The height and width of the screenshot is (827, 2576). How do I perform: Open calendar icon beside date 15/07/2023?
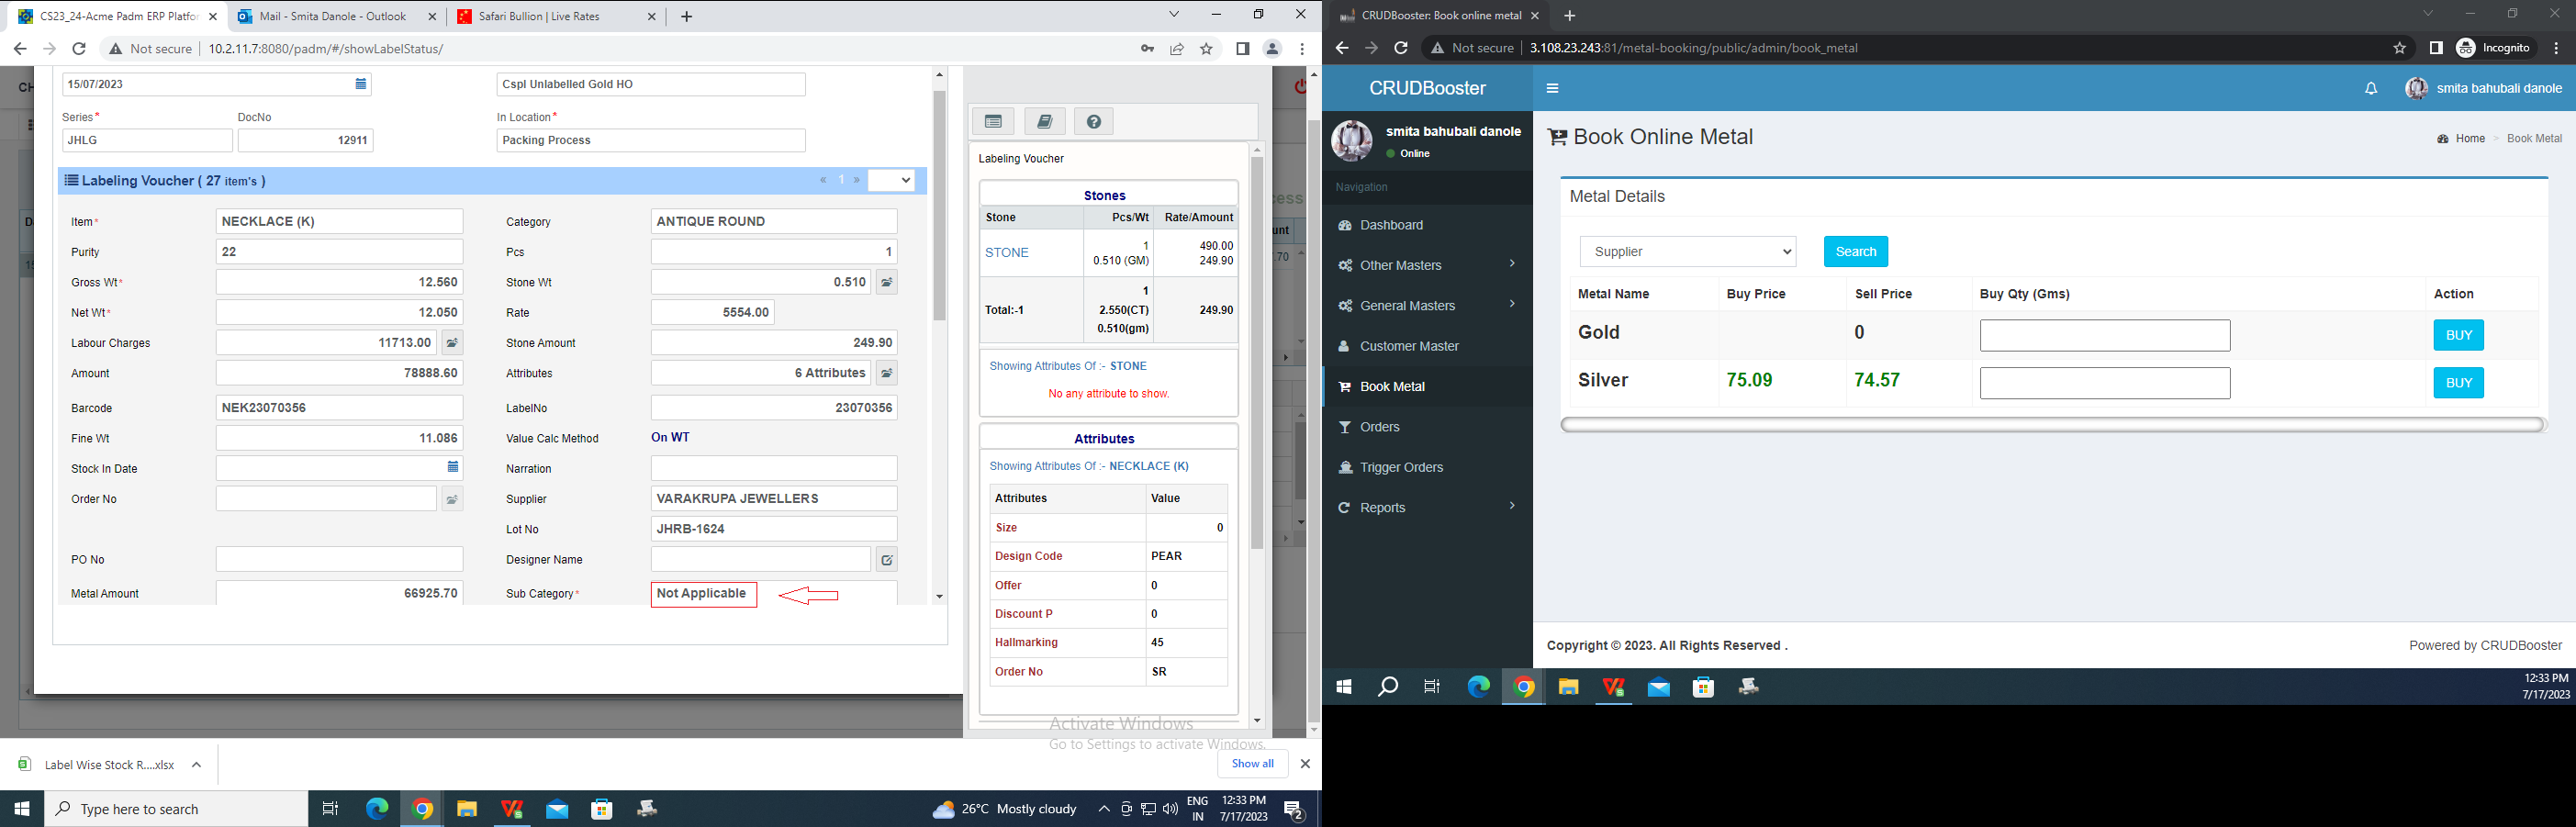[361, 84]
